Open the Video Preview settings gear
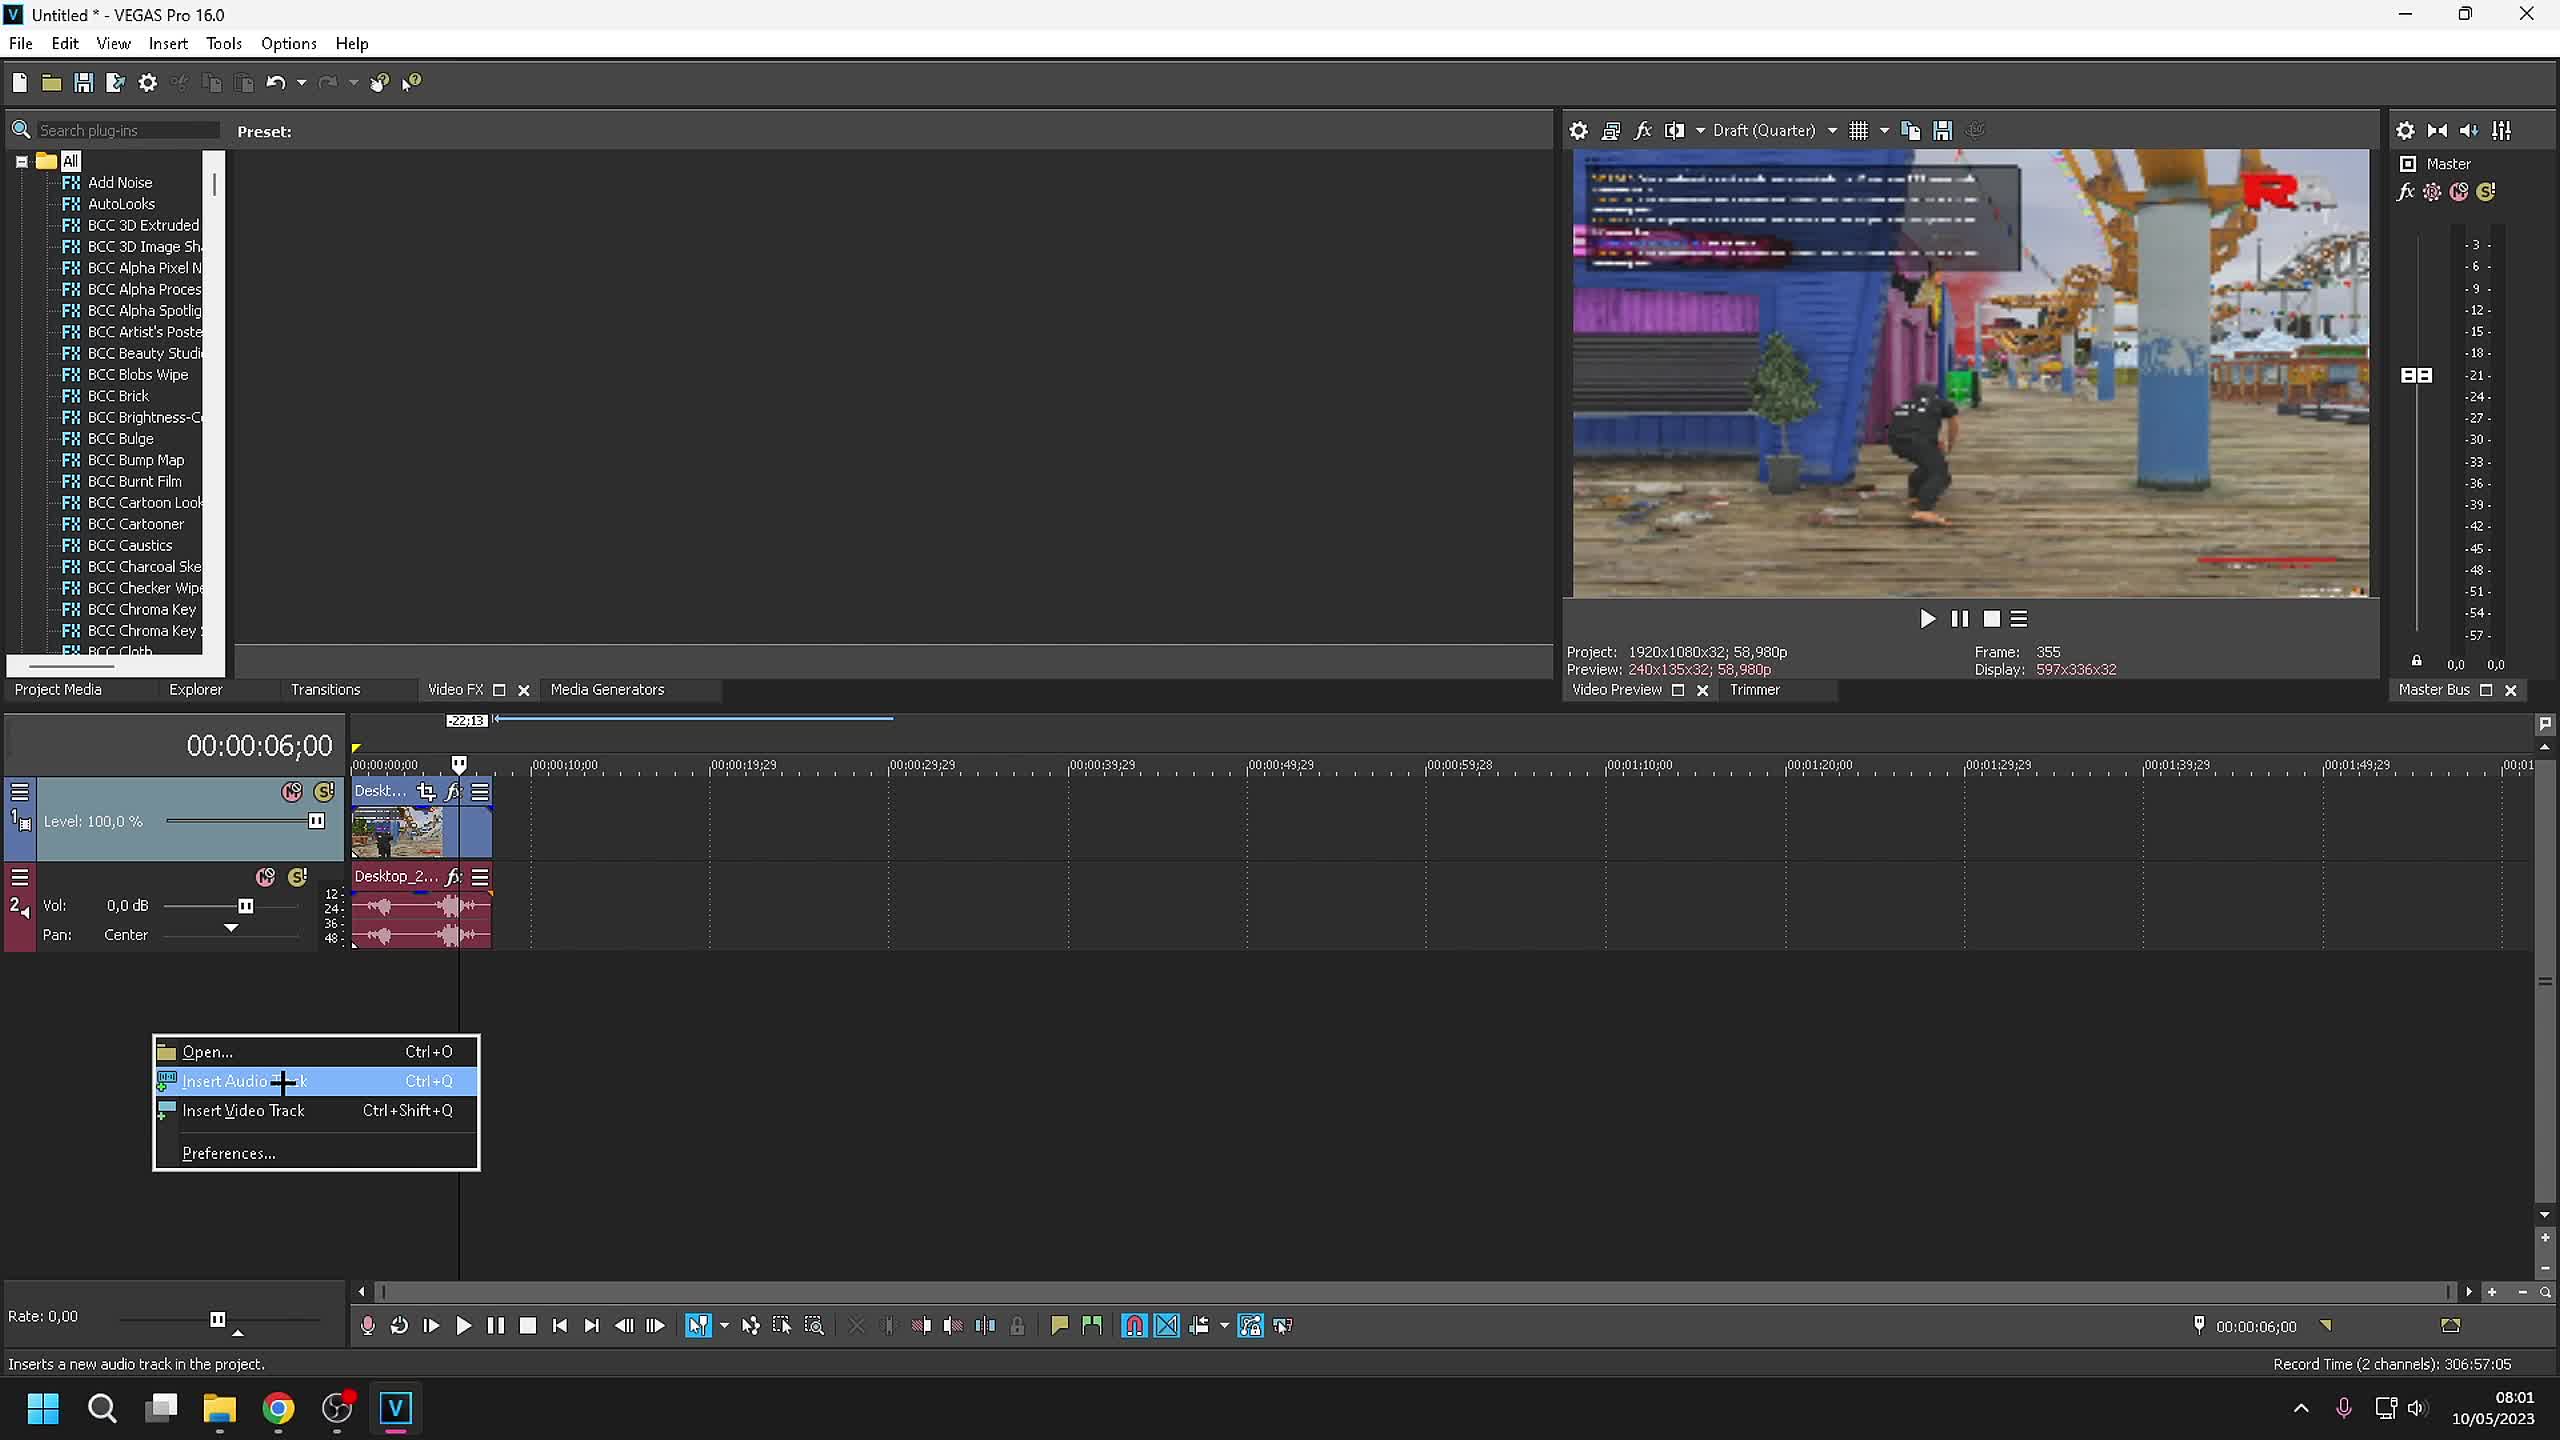 click(1578, 130)
